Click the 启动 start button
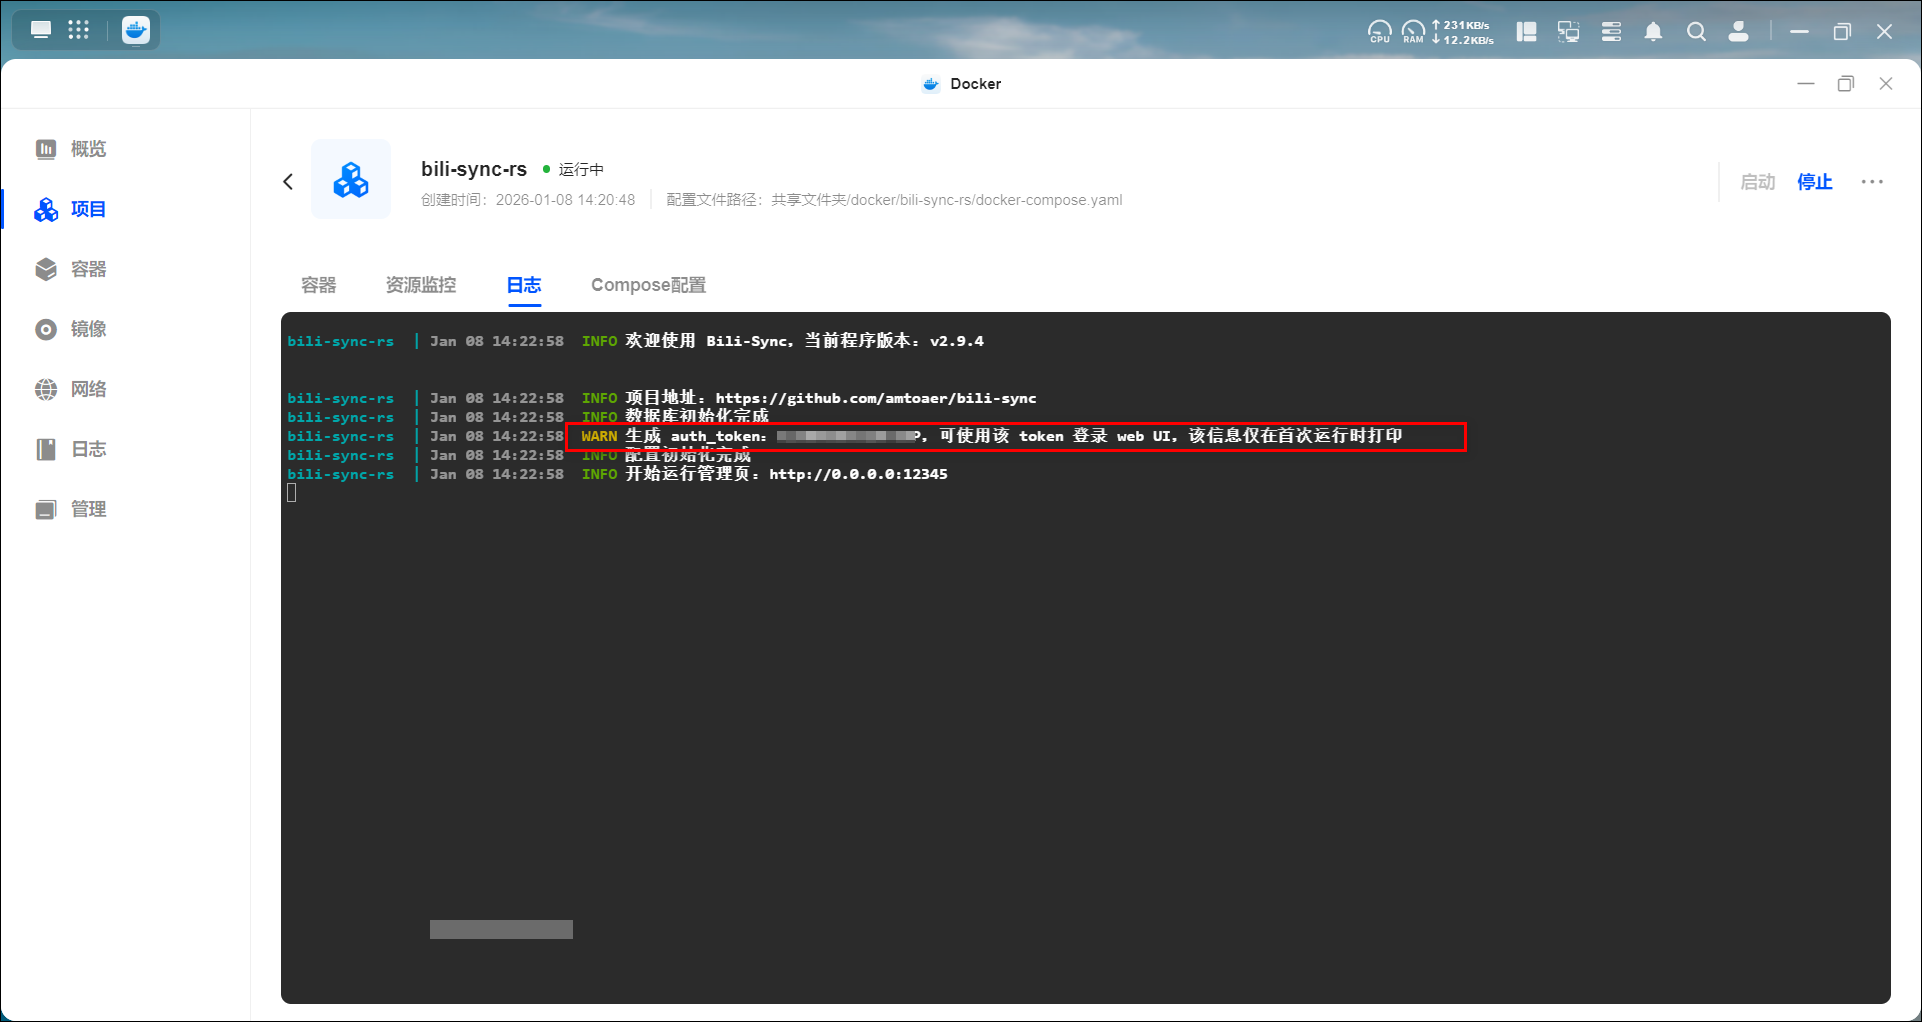The image size is (1922, 1022). 1757,182
